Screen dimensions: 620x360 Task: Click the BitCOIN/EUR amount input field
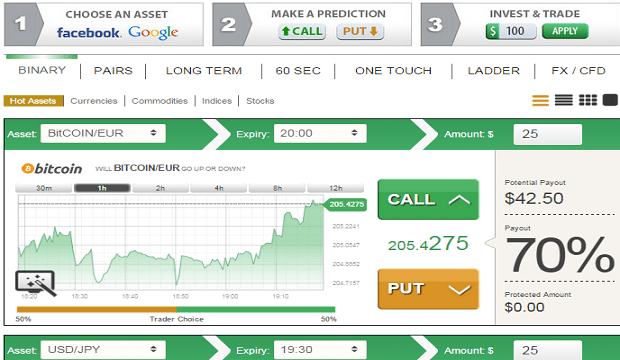pos(548,134)
